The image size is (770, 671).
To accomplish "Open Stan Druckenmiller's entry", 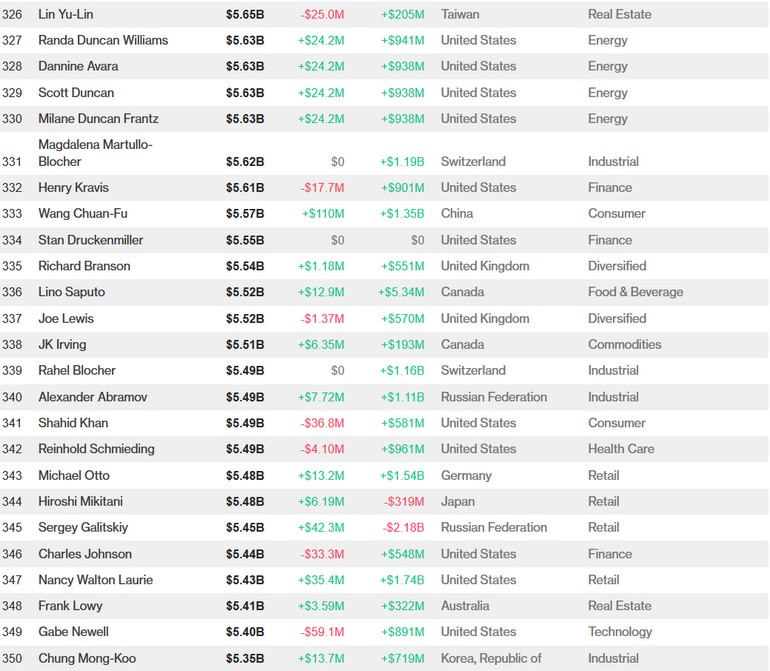I will tap(91, 240).
